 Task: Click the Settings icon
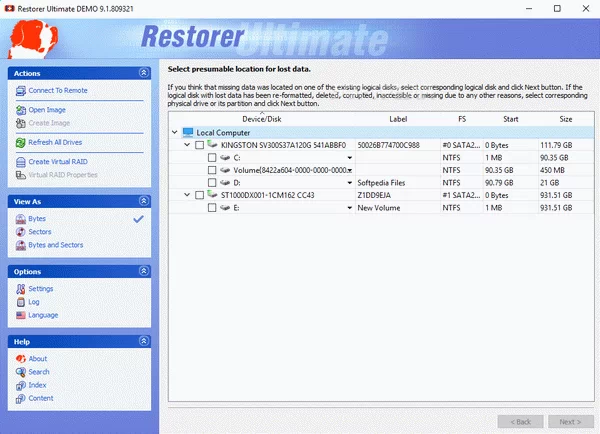point(21,289)
